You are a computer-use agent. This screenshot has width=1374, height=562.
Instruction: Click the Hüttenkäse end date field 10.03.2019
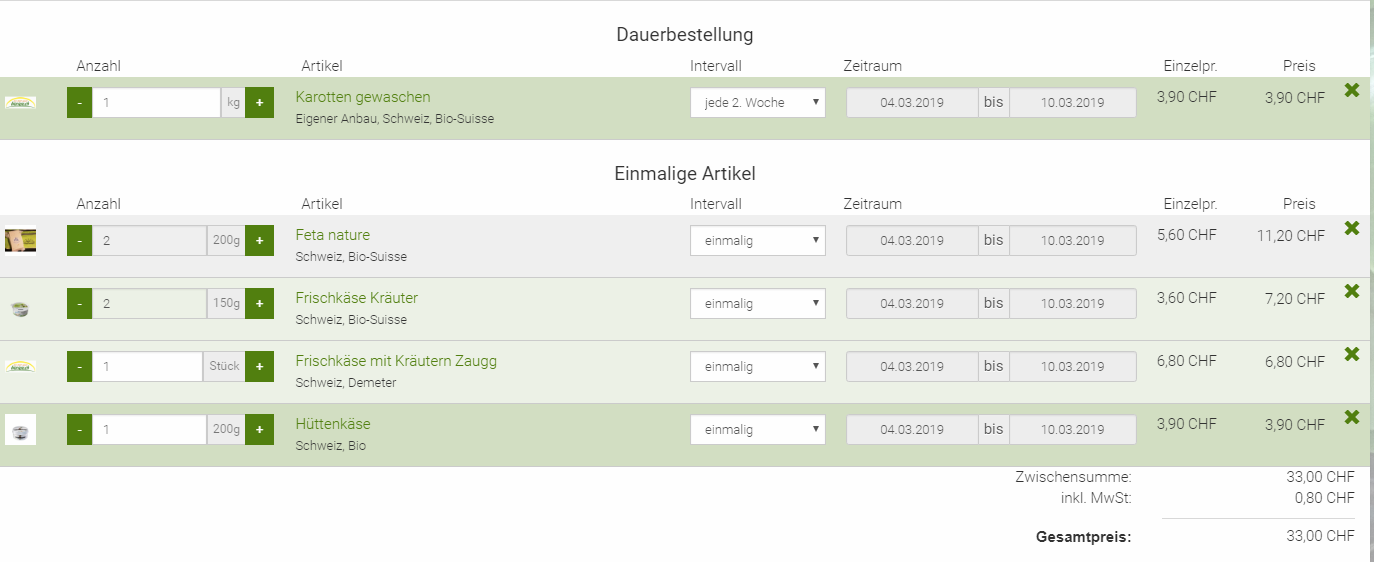click(x=1072, y=430)
